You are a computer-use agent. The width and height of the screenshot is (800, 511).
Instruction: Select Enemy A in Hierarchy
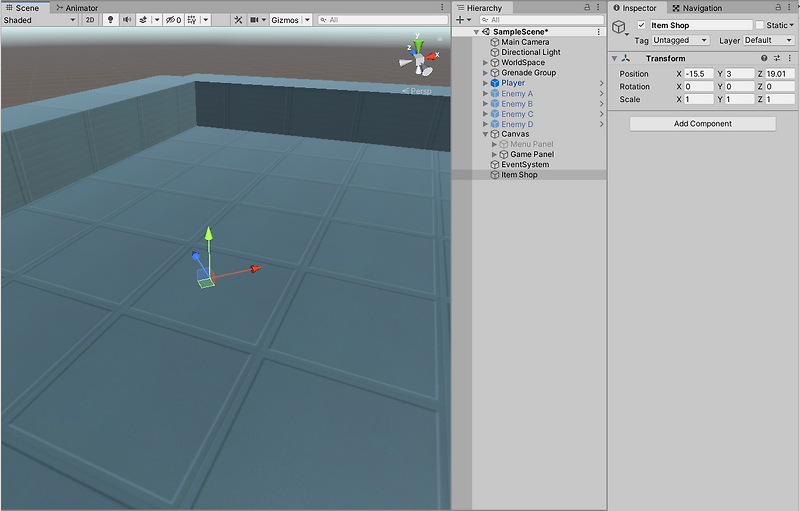point(517,93)
